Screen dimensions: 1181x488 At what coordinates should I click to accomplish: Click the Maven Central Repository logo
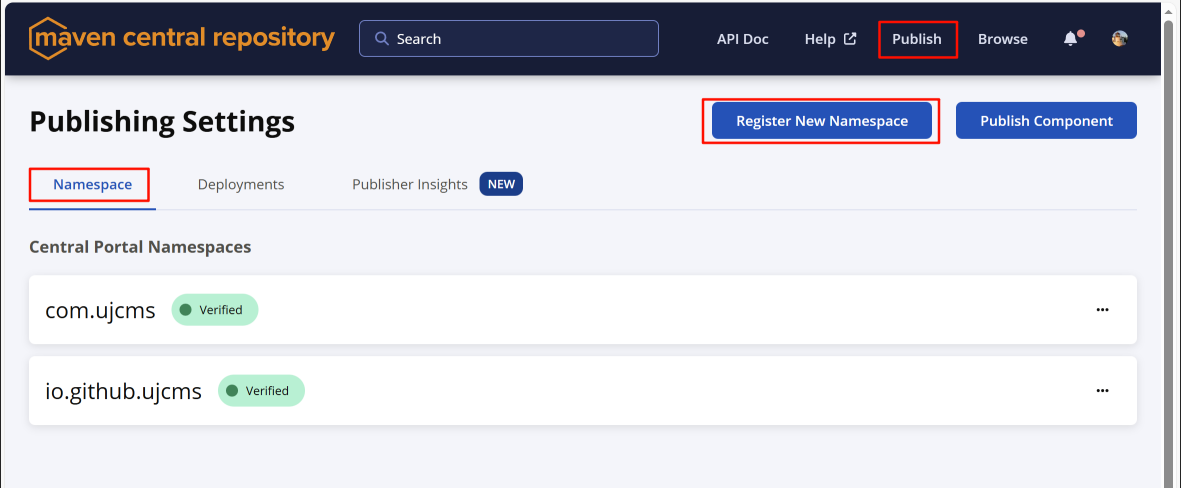pos(182,39)
